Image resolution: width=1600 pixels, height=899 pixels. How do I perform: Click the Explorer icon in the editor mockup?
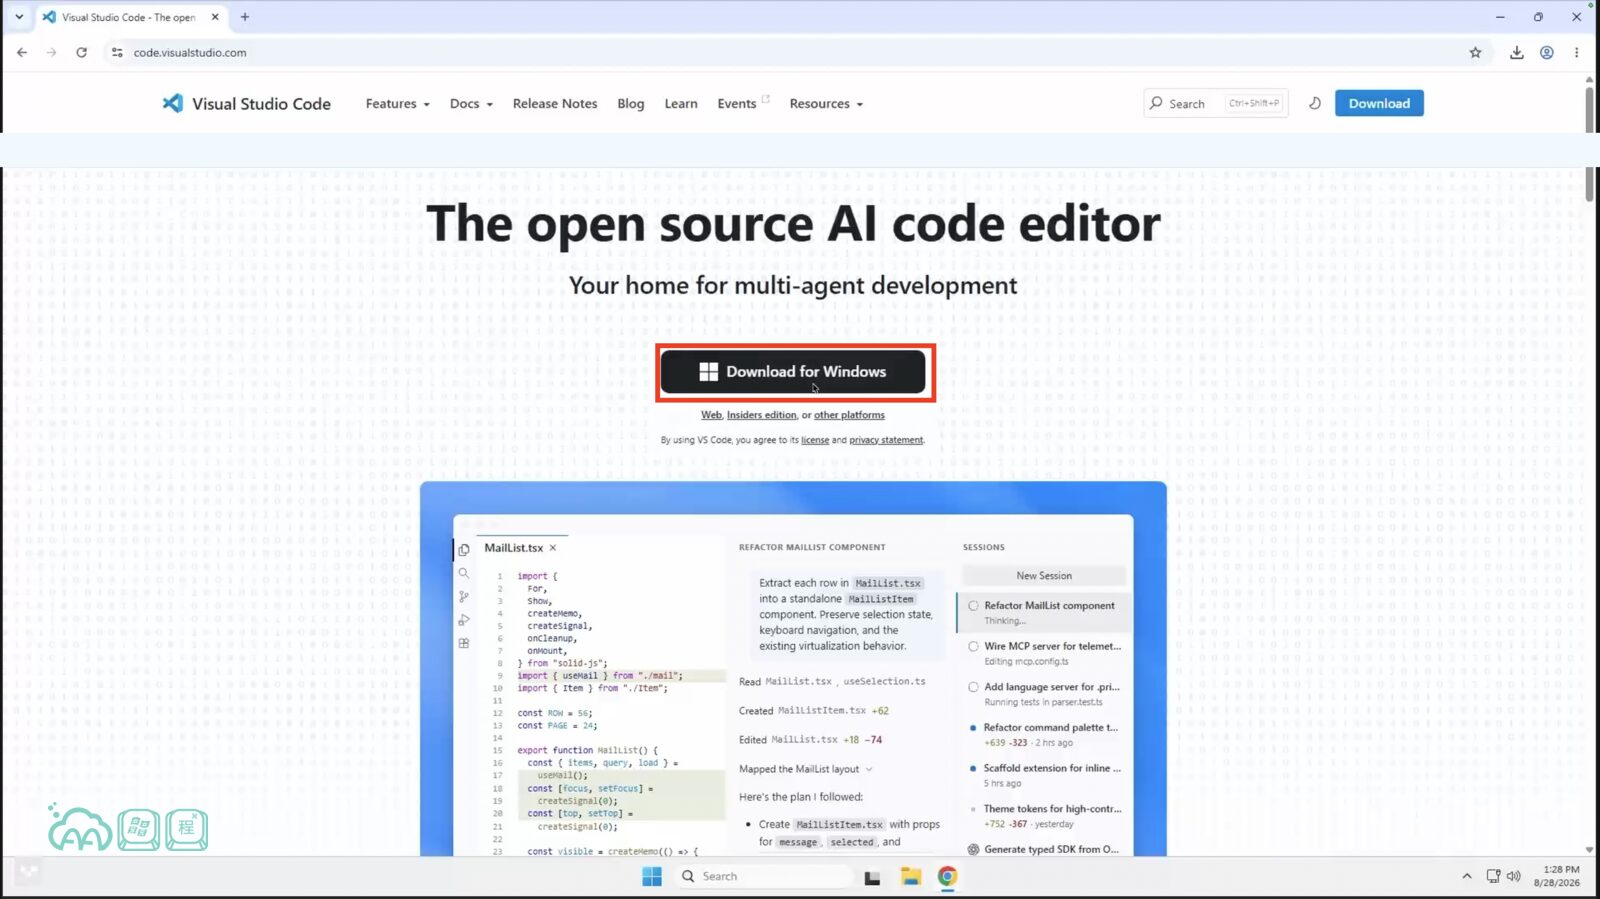click(464, 549)
